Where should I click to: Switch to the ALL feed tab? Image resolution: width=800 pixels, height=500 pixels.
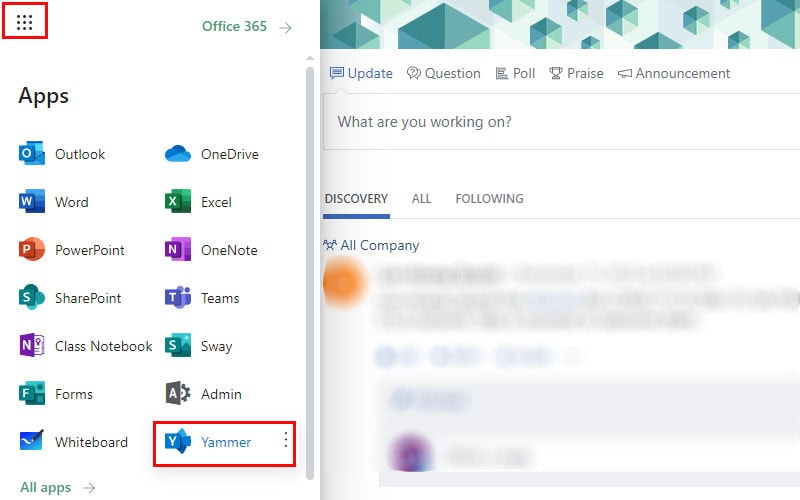(x=421, y=198)
